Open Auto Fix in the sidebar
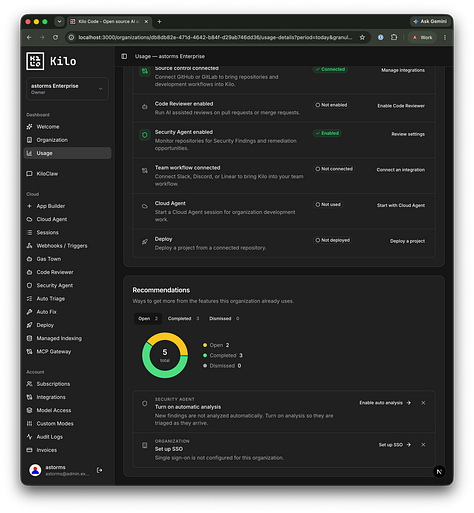Viewport: 474px width, 513px height. point(67,312)
